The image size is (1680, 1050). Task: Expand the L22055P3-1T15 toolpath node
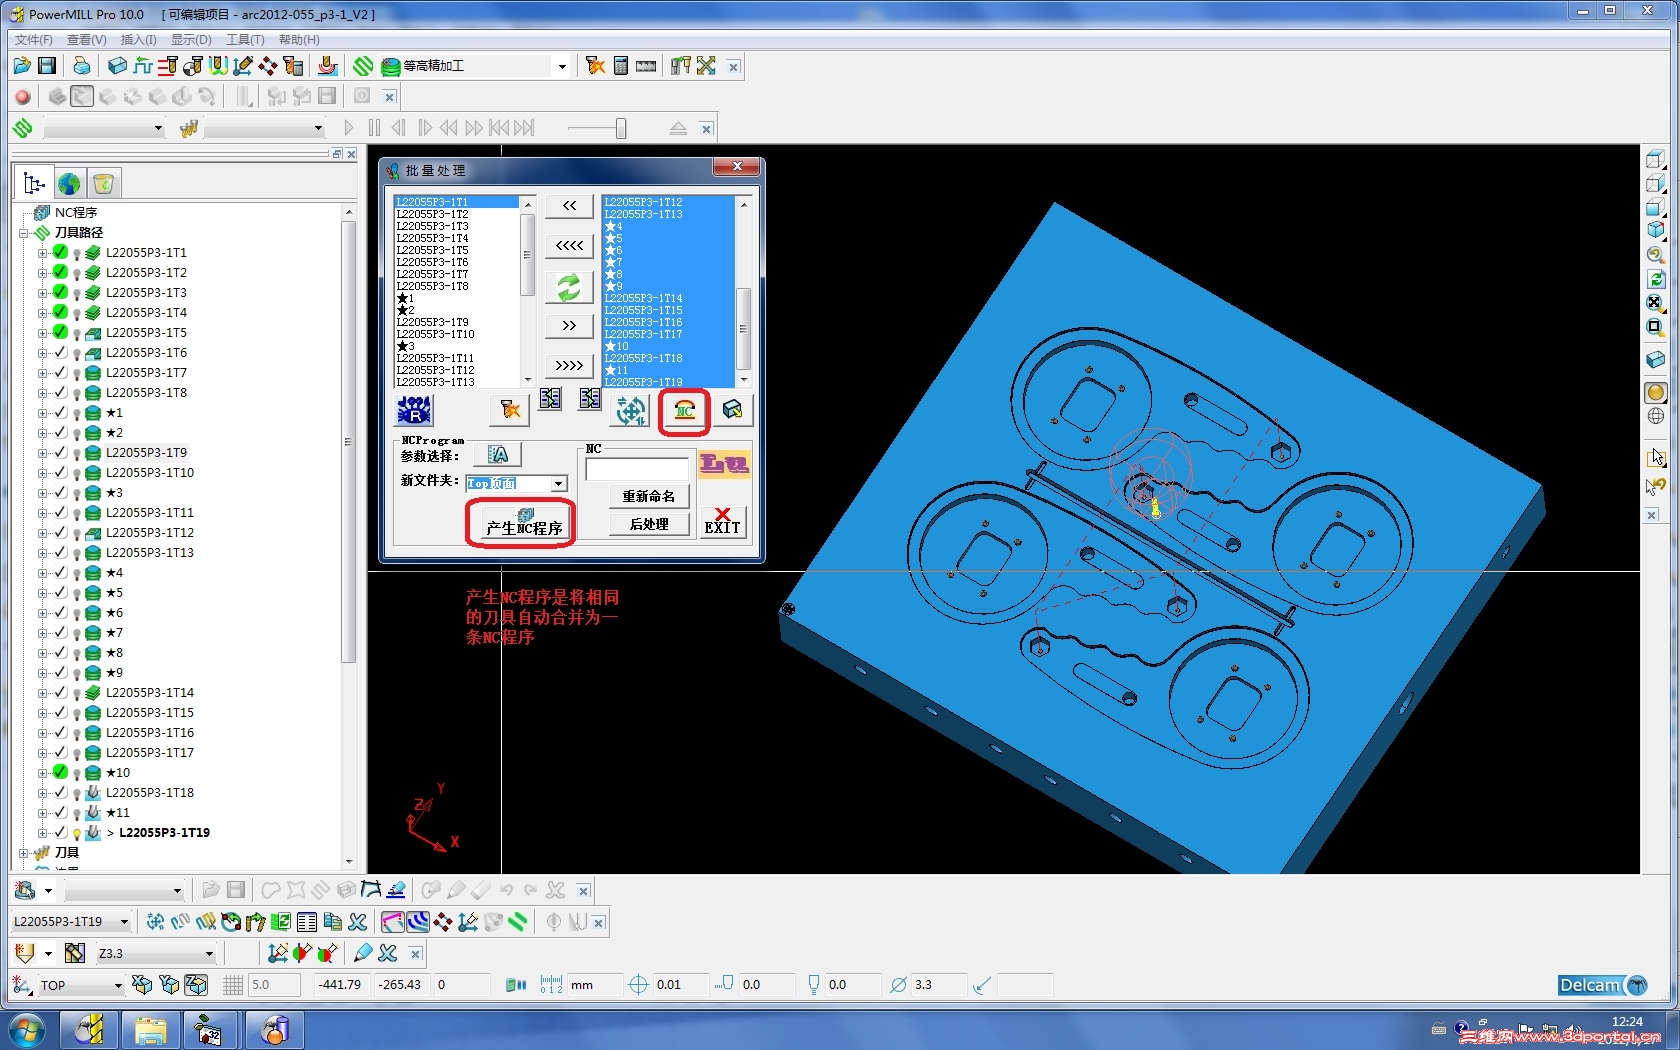coord(42,713)
